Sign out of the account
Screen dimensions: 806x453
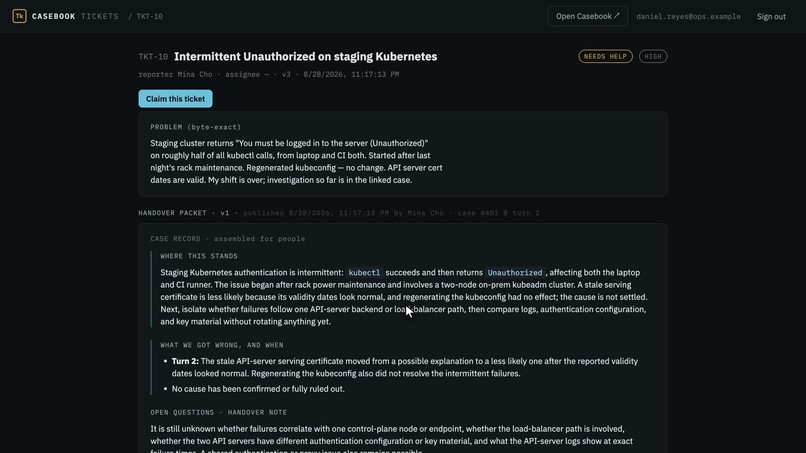pyautogui.click(x=771, y=16)
